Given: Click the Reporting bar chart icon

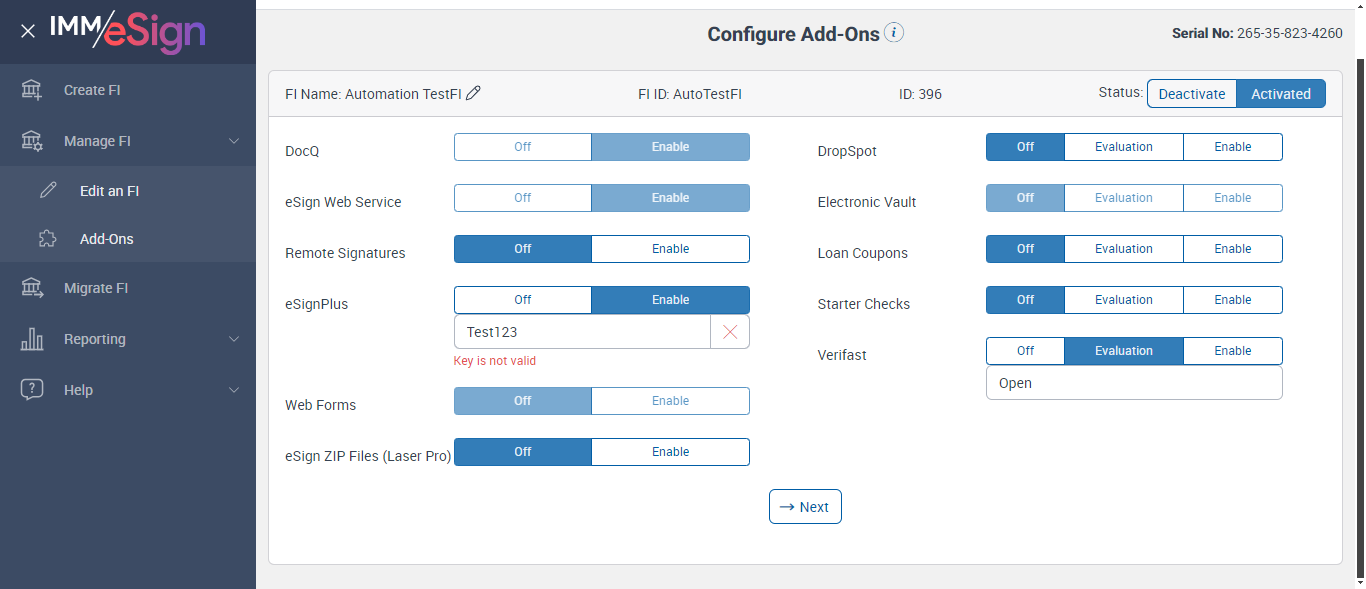Looking at the screenshot, I should pyautogui.click(x=32, y=339).
